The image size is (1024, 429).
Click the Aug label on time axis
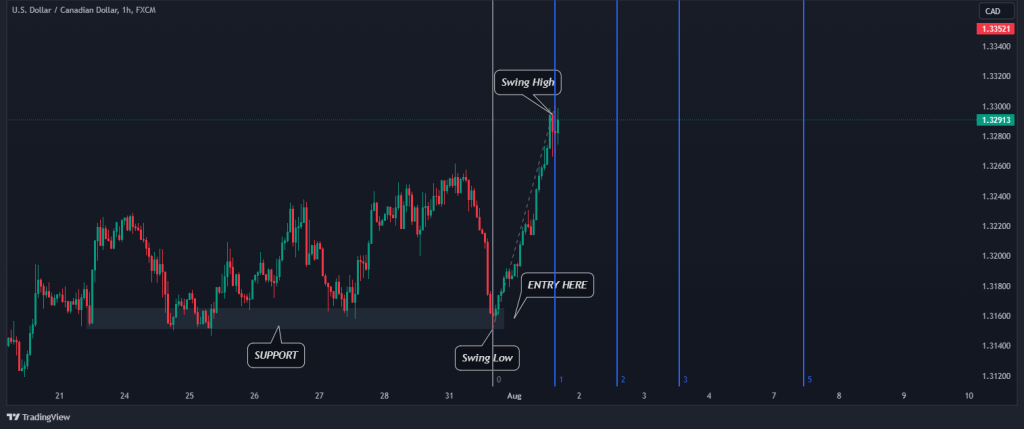[x=514, y=397]
